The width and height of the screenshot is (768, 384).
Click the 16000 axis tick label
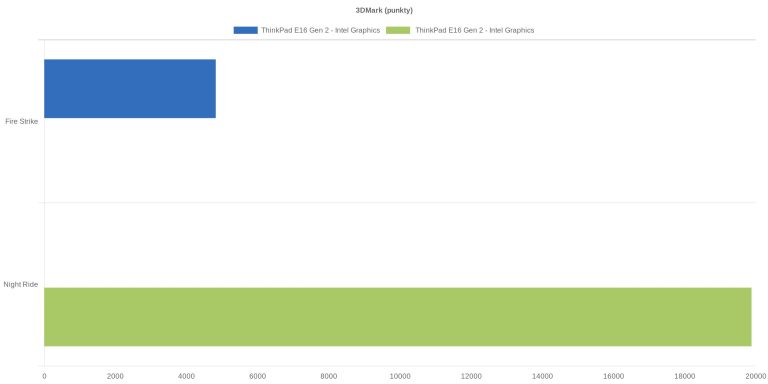point(613,376)
